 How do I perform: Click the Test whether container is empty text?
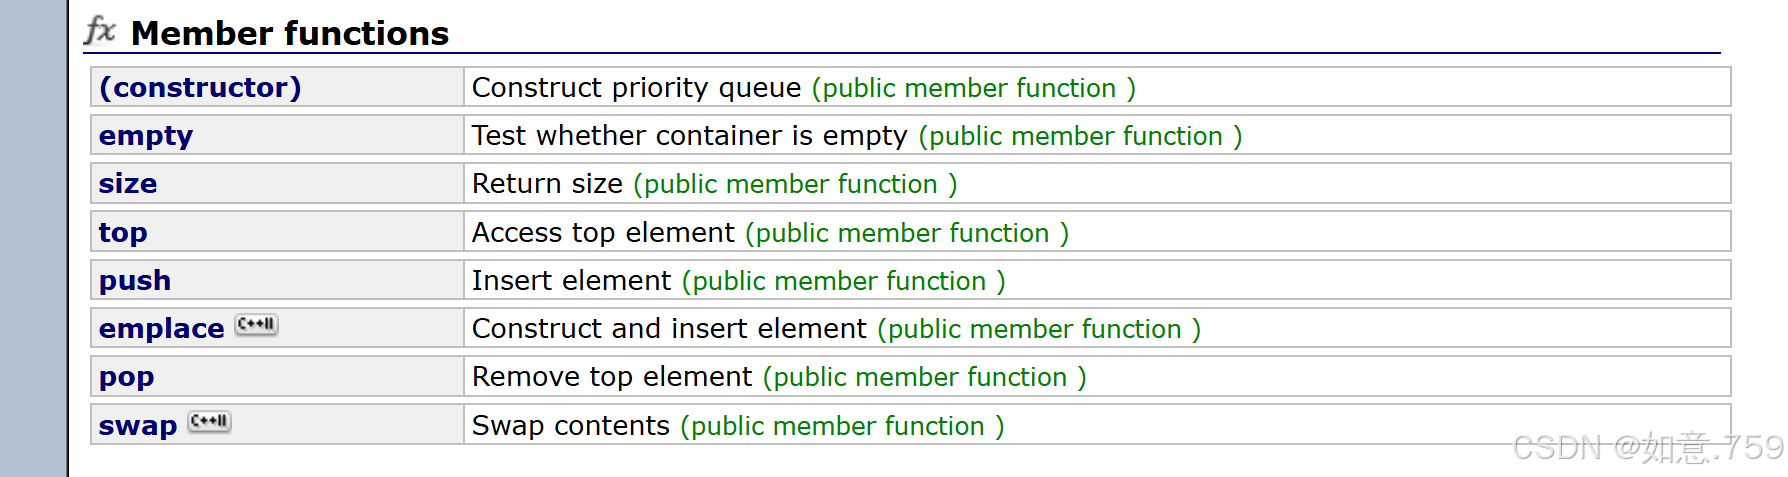coord(689,135)
